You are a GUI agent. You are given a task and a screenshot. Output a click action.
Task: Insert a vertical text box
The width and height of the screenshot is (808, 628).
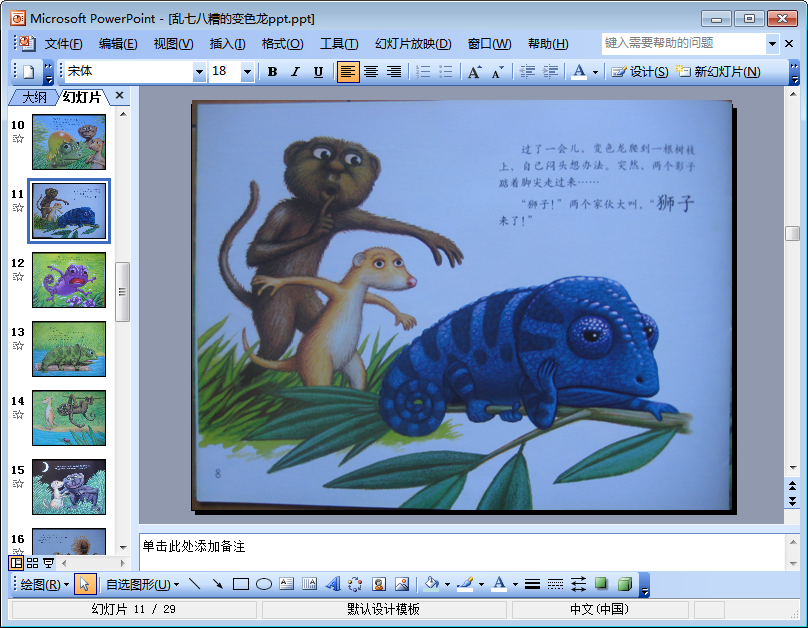[x=310, y=584]
